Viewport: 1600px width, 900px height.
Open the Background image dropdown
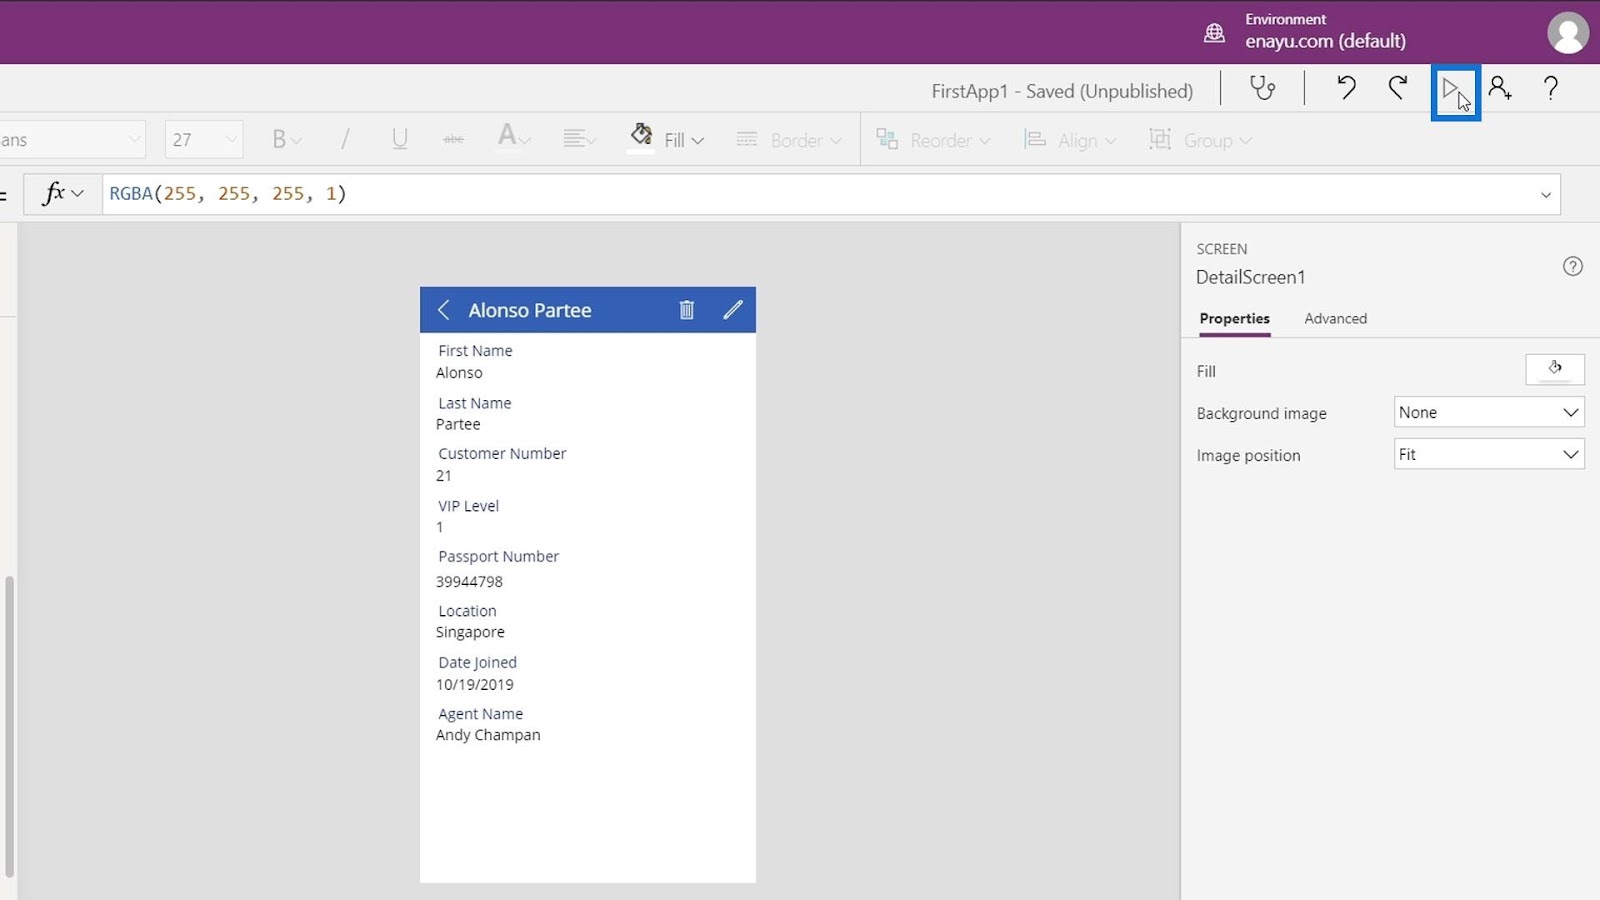[1489, 412]
